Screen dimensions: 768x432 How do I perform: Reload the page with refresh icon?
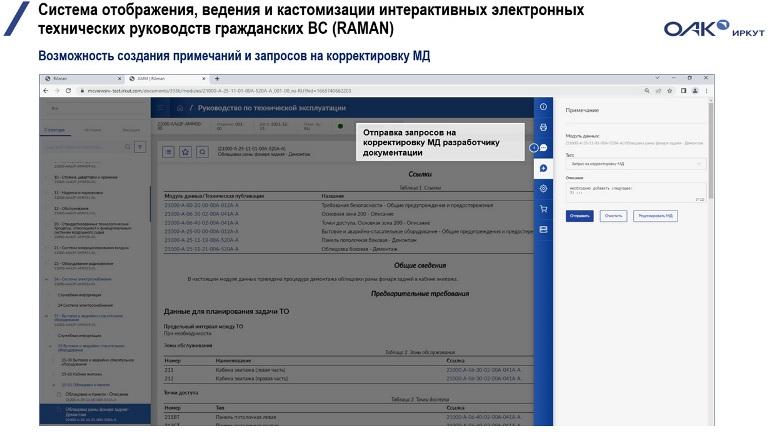[68, 91]
